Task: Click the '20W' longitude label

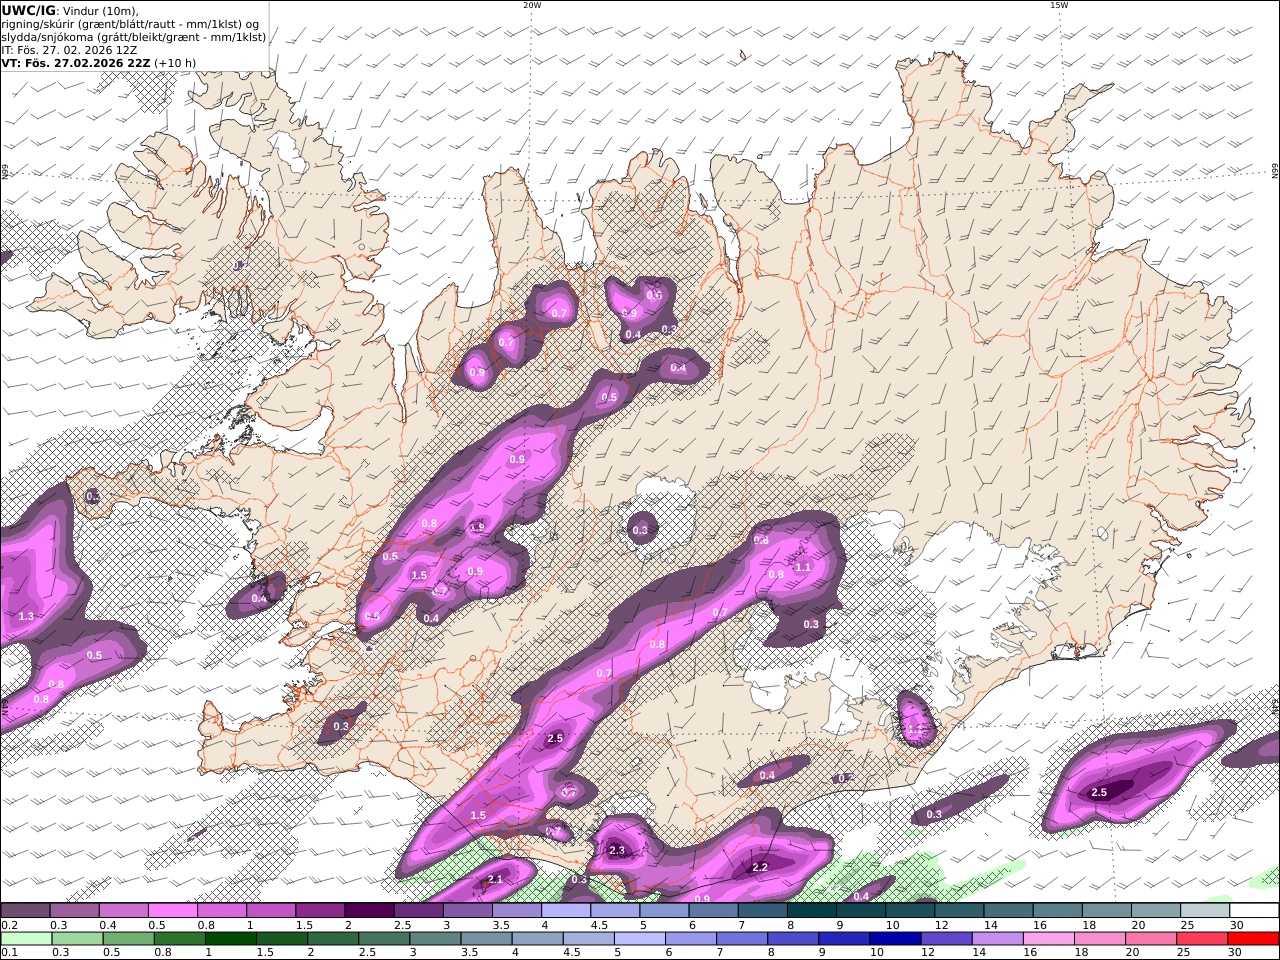Action: 532,5
